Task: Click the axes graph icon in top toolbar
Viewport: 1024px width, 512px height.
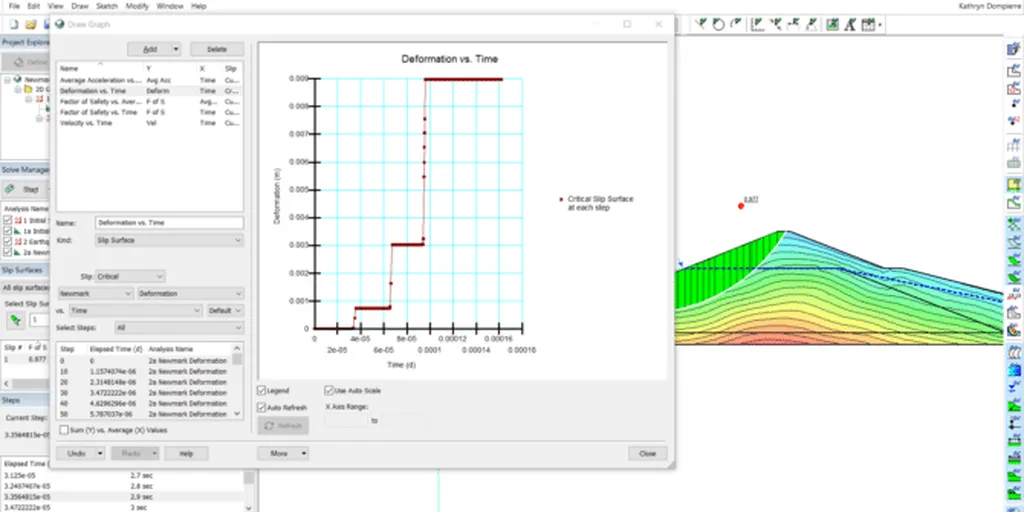Action: pos(758,24)
